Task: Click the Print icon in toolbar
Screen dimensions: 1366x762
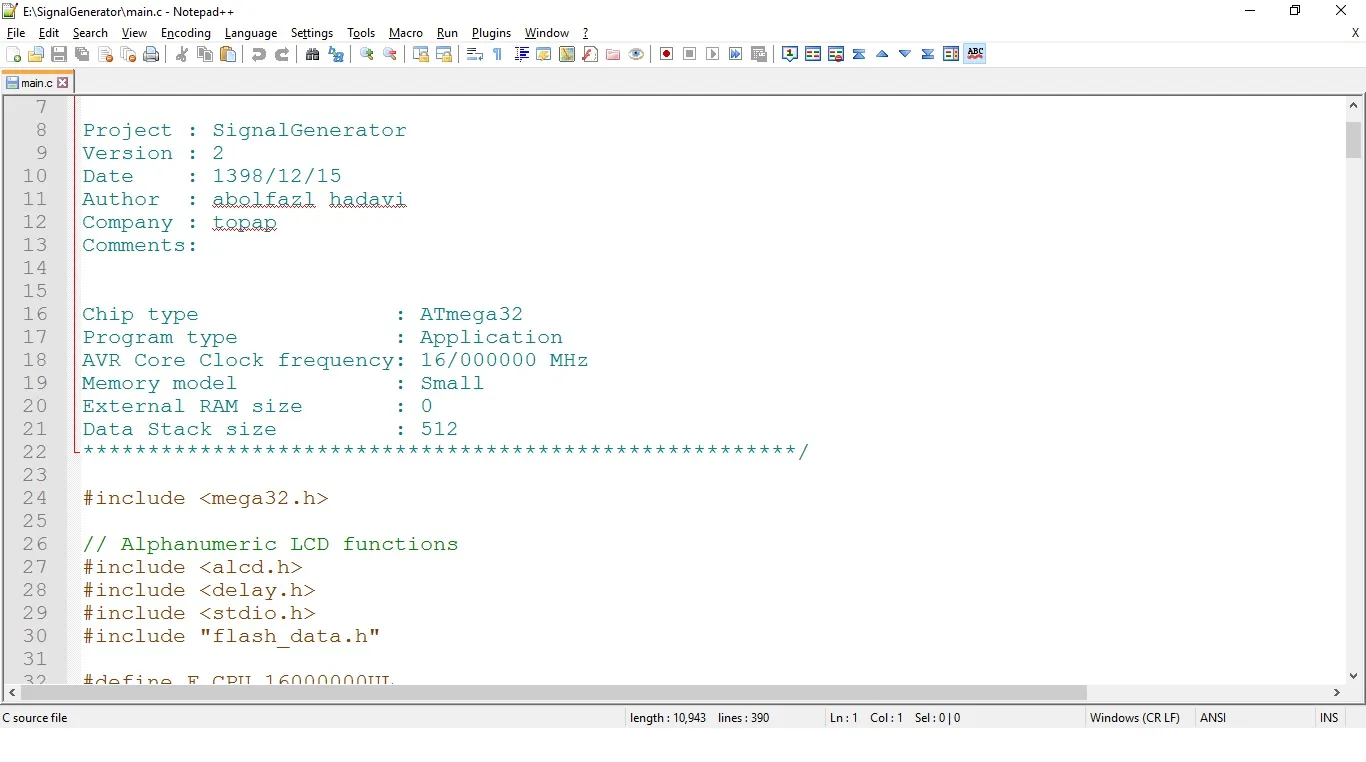Action: tap(151, 54)
